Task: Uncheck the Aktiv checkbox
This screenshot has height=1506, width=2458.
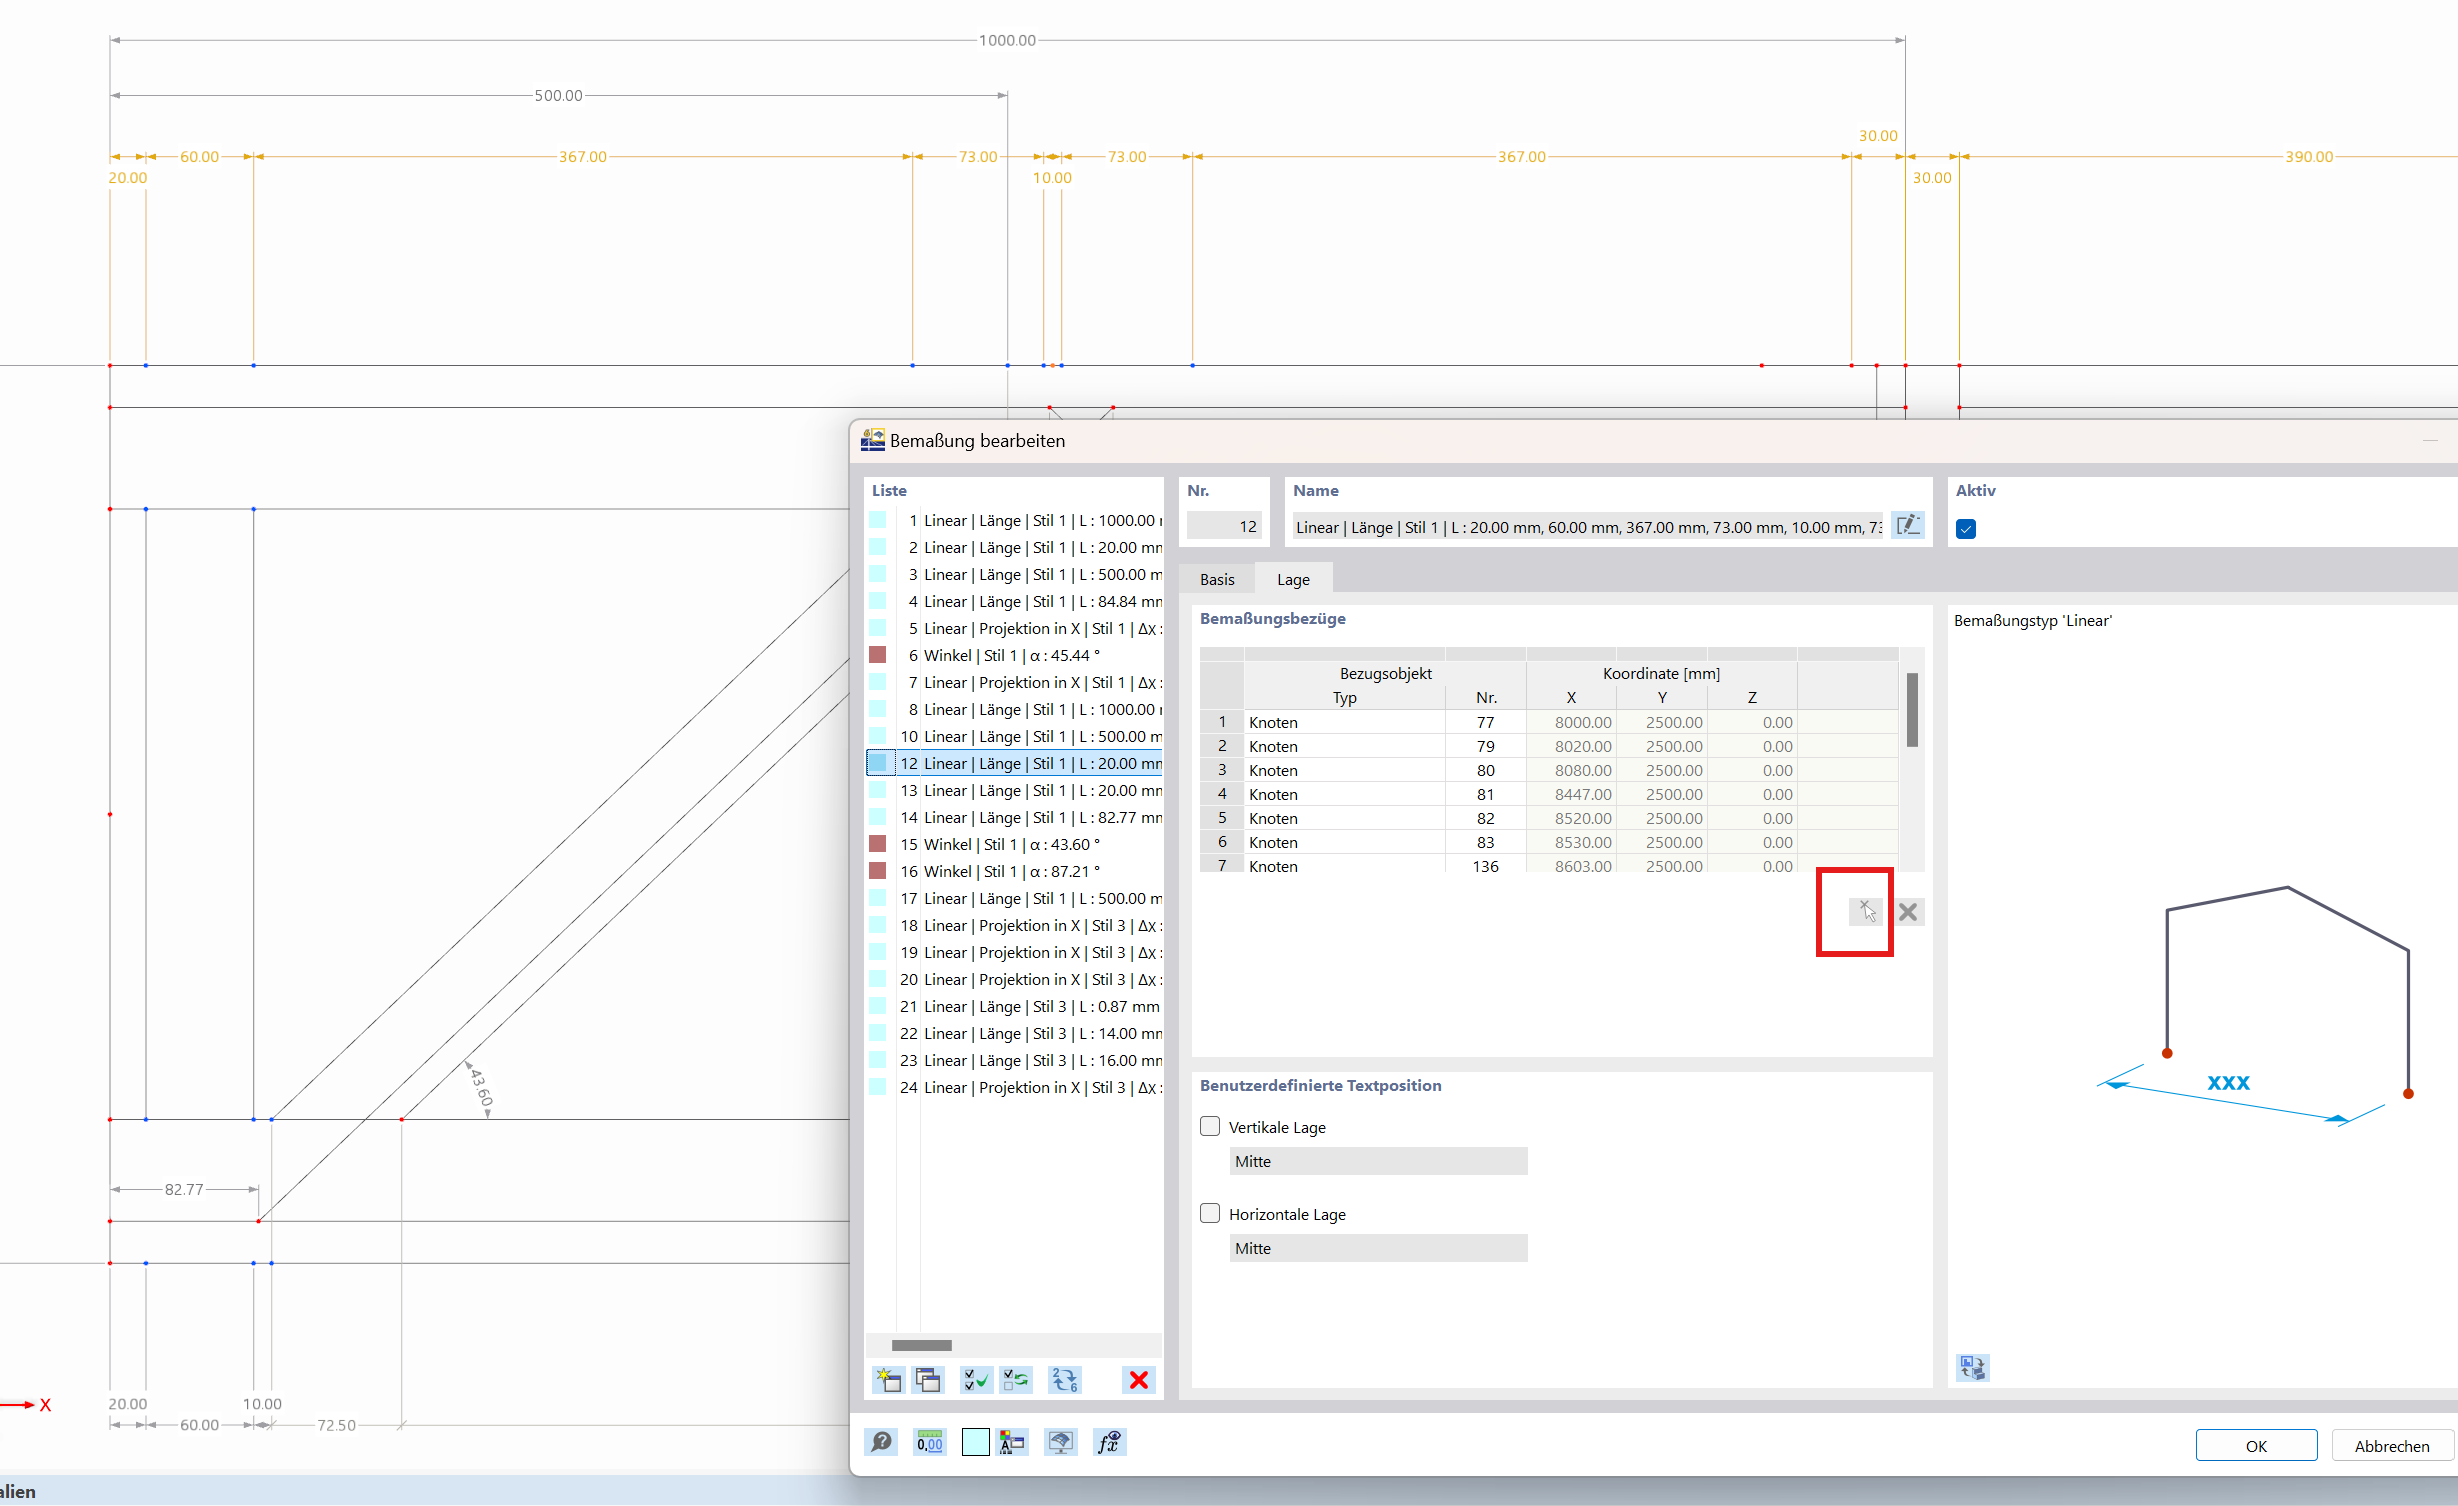Action: (x=1966, y=529)
